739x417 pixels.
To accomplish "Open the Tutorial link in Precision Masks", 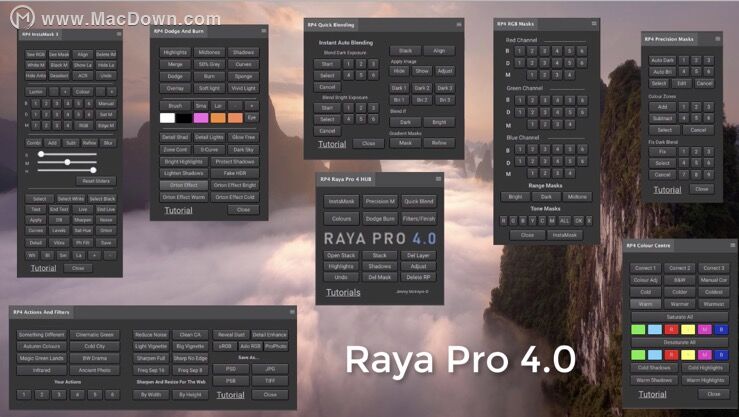I will point(667,190).
